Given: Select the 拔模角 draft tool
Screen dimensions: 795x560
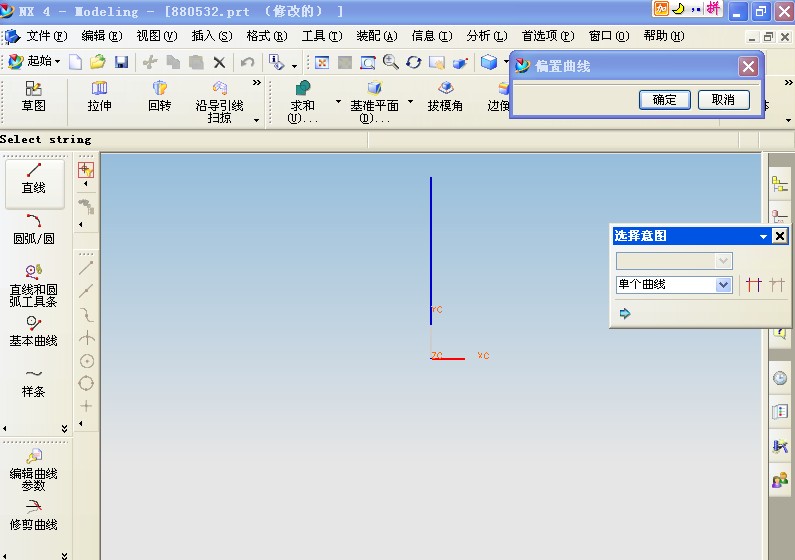Looking at the screenshot, I should [x=445, y=96].
